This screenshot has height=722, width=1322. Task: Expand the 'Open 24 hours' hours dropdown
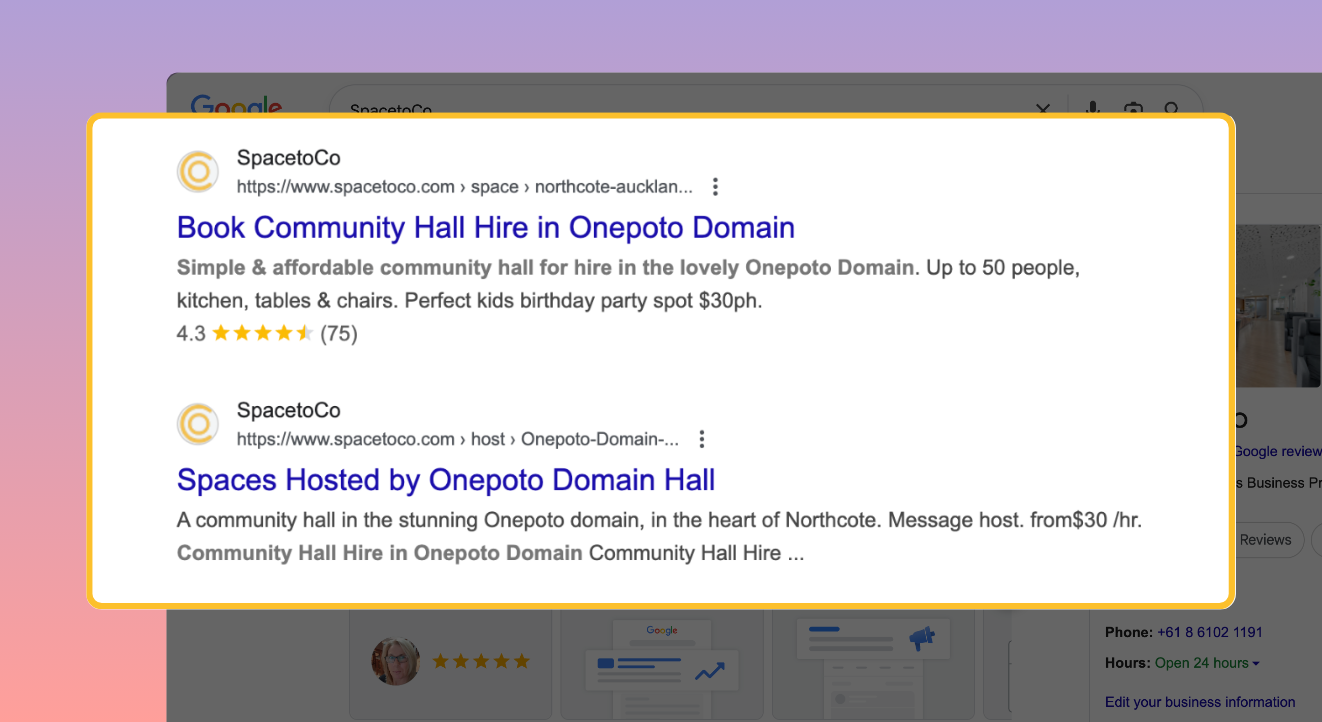[x=1207, y=663]
